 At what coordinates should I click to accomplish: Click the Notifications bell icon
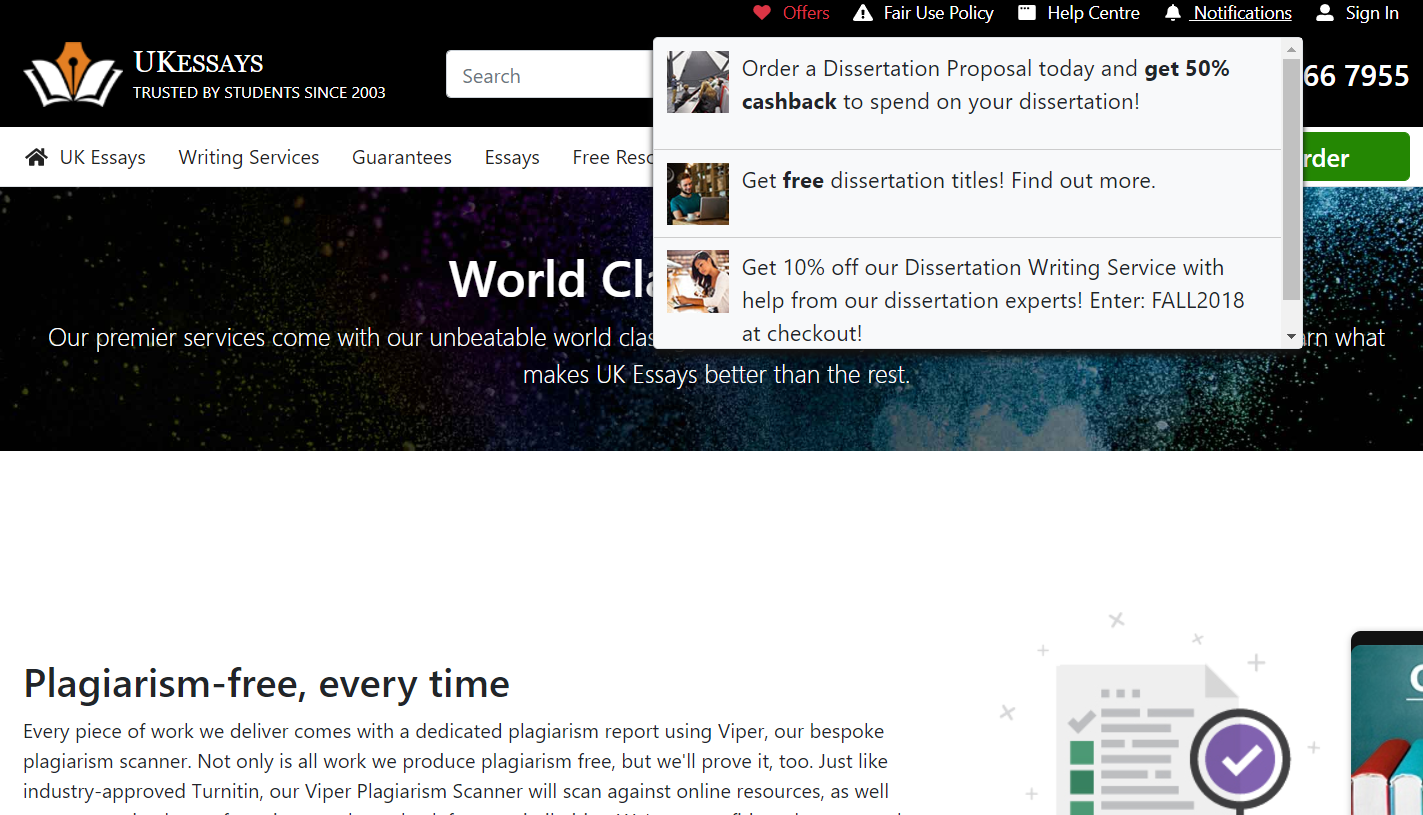pos(1173,13)
